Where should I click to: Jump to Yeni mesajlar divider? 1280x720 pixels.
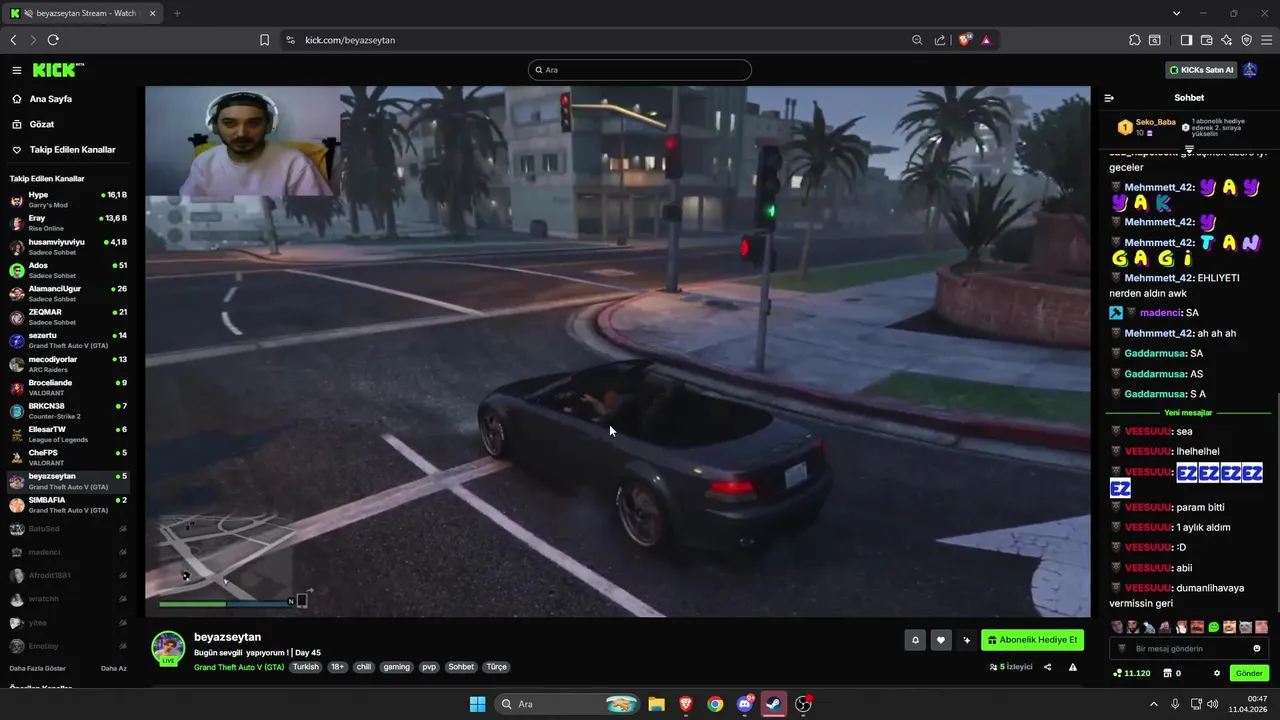(1188, 413)
